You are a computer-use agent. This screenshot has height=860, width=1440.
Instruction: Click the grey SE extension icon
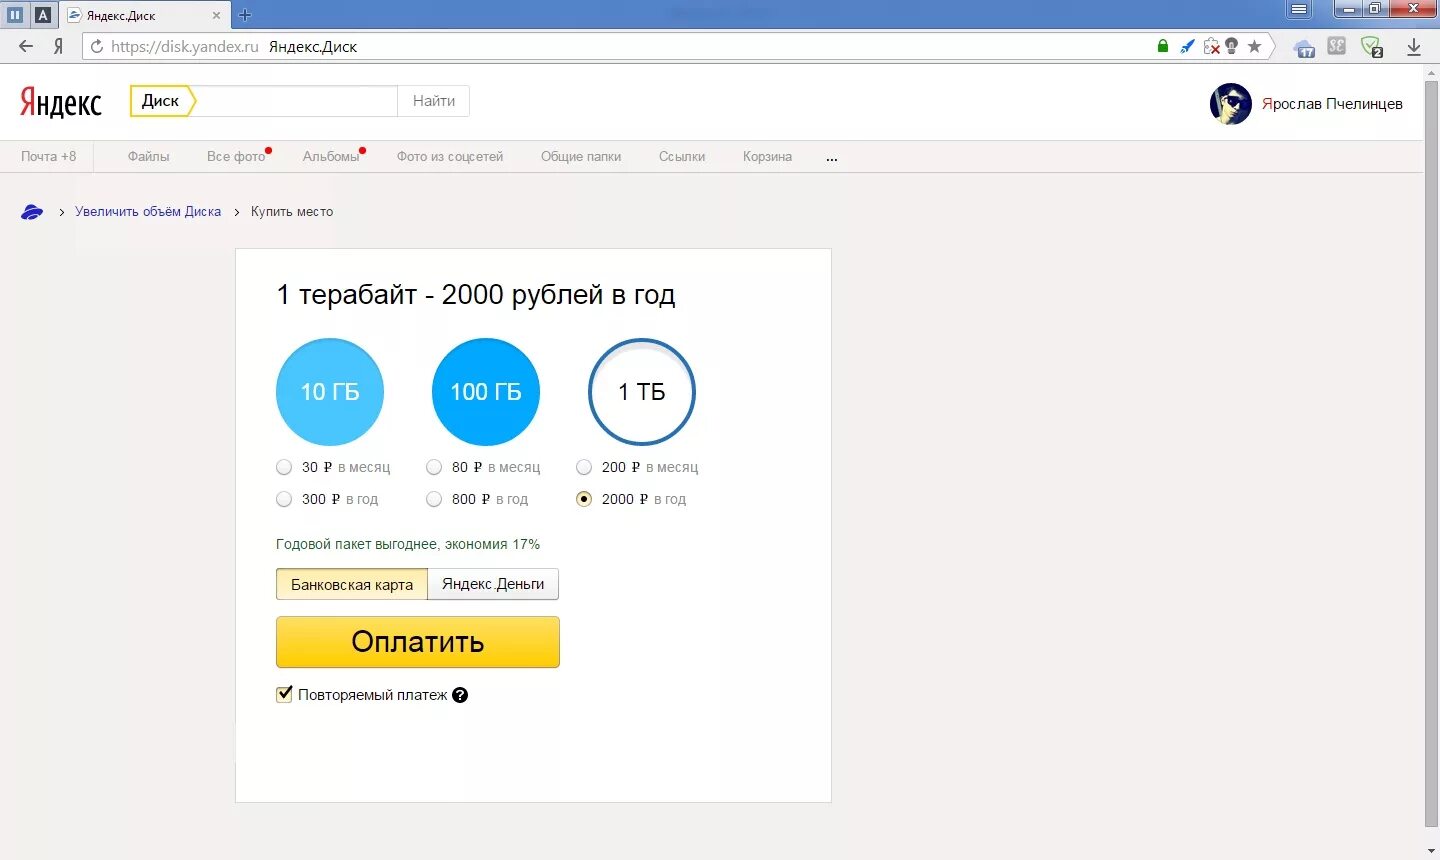[1337, 45]
